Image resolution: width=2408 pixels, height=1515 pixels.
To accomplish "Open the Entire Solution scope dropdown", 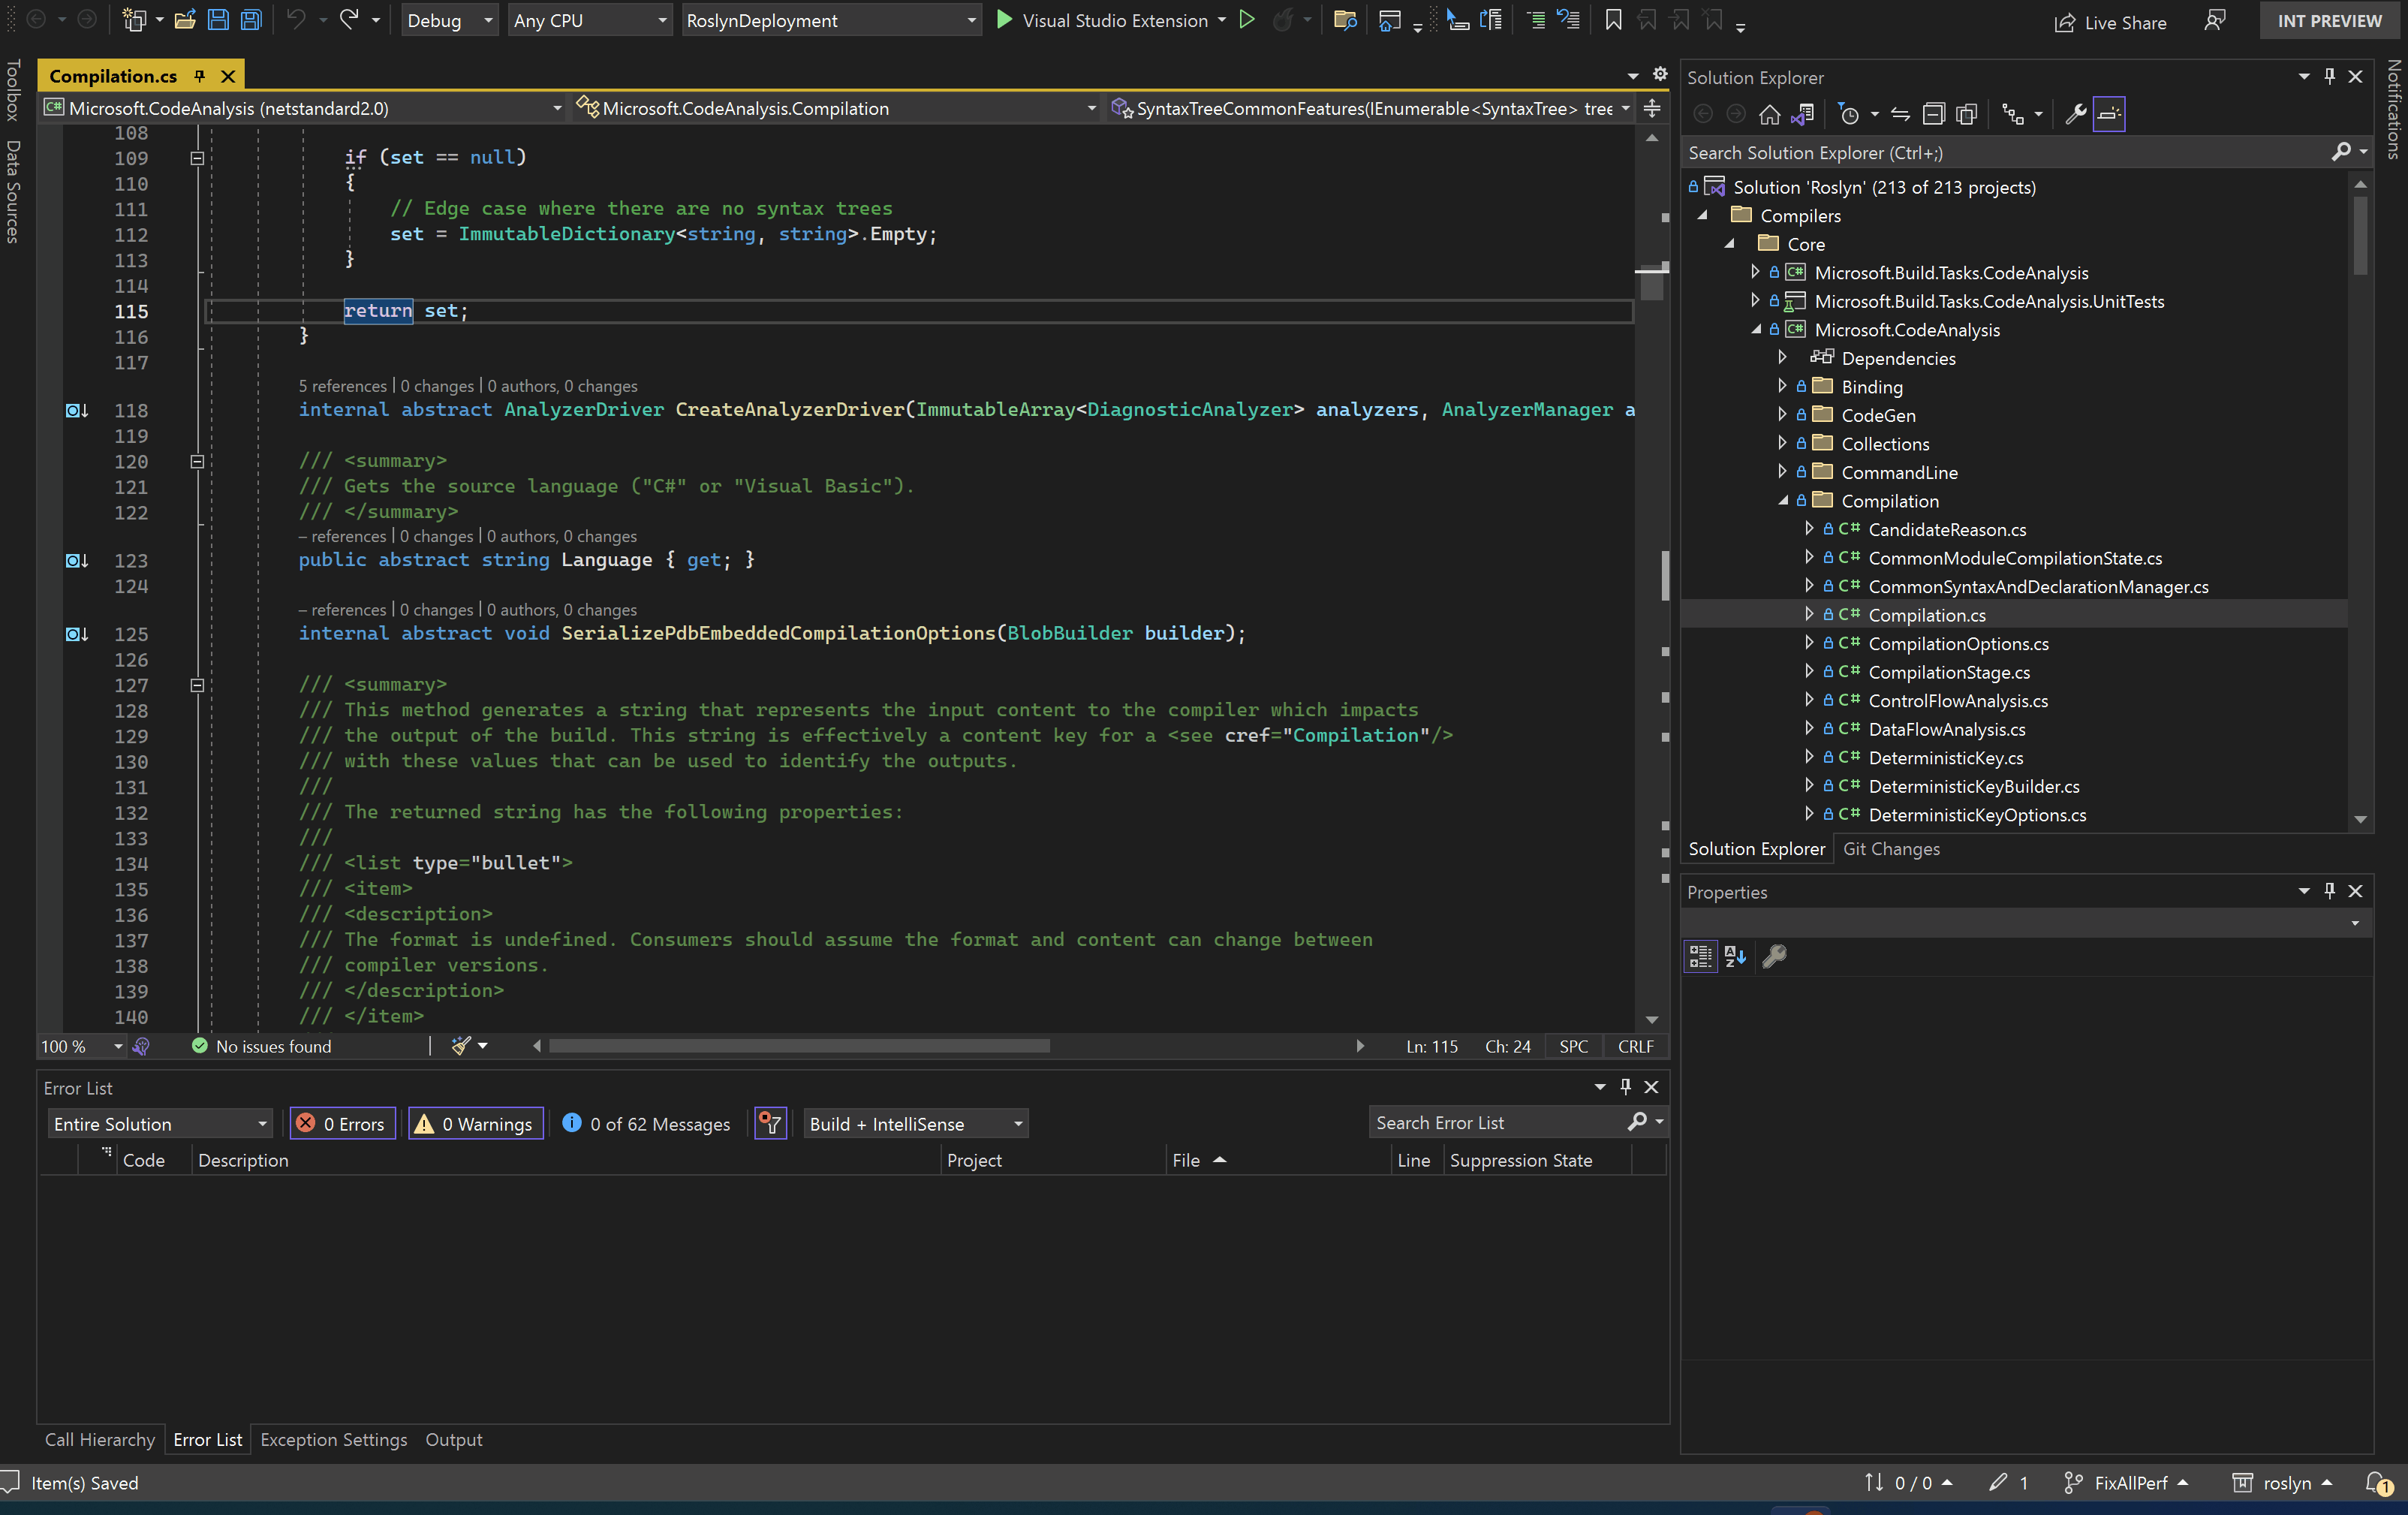I will (160, 1124).
